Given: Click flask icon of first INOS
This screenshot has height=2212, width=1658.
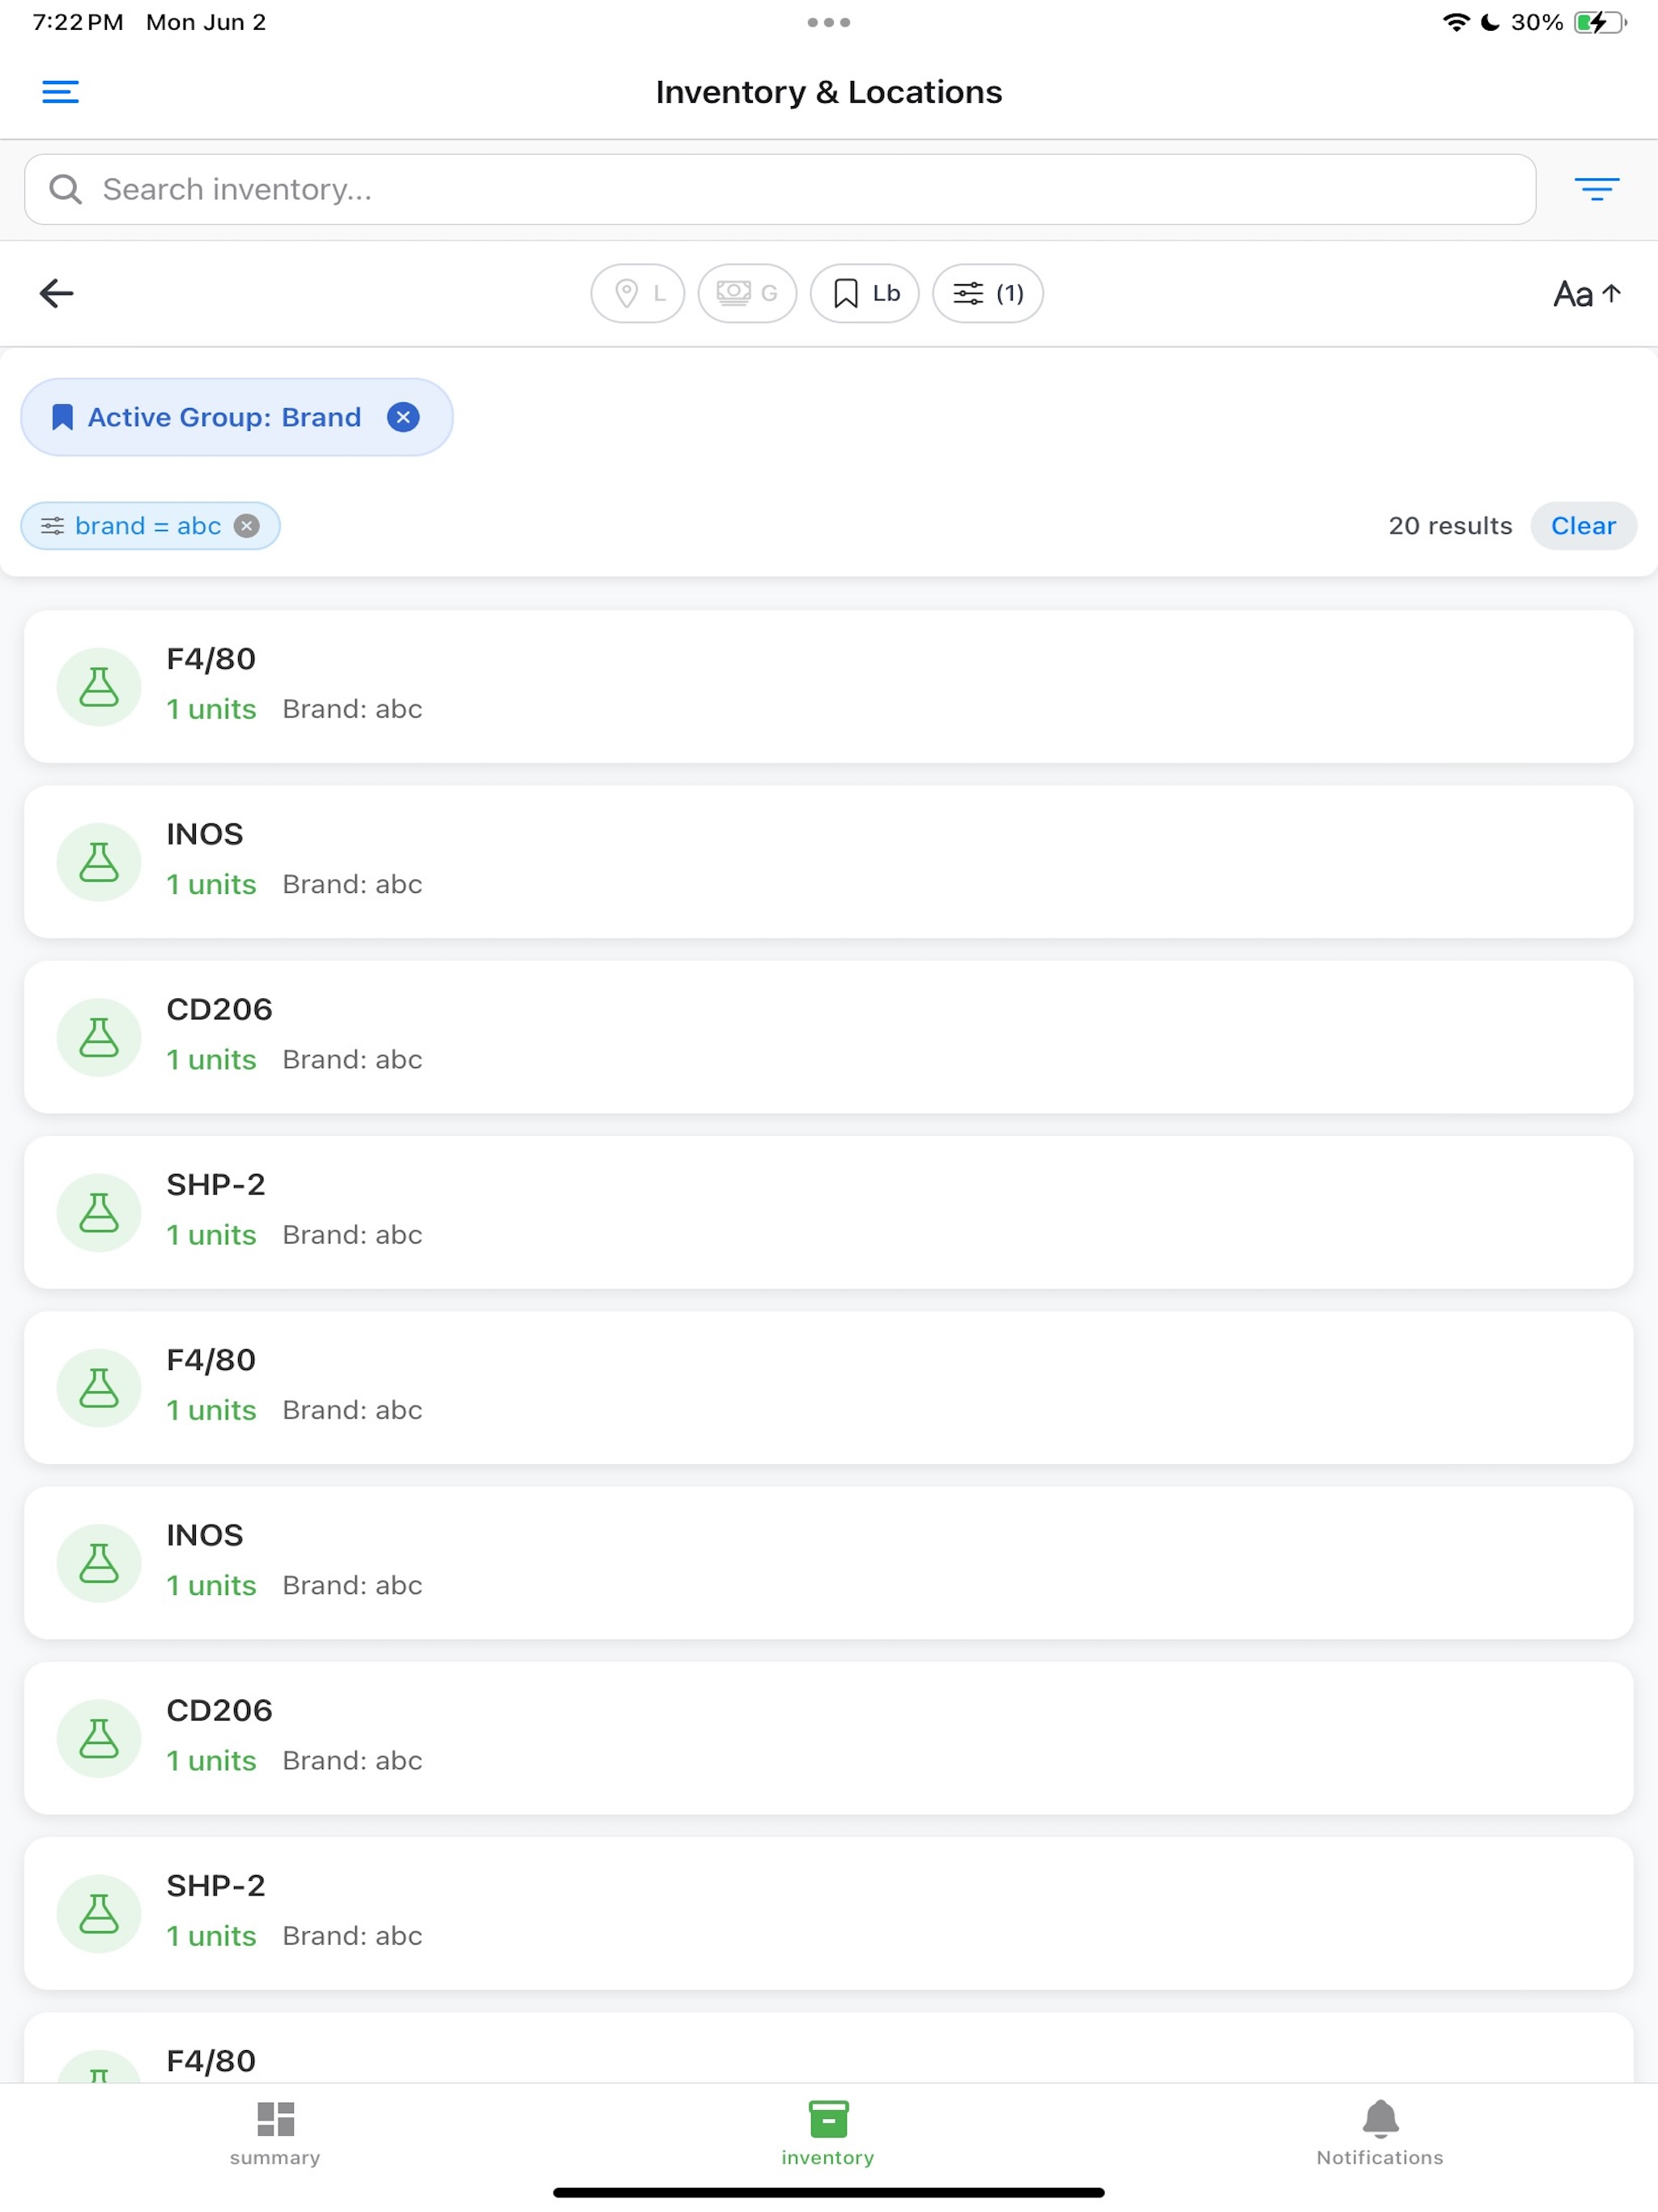Looking at the screenshot, I should (x=99, y=862).
